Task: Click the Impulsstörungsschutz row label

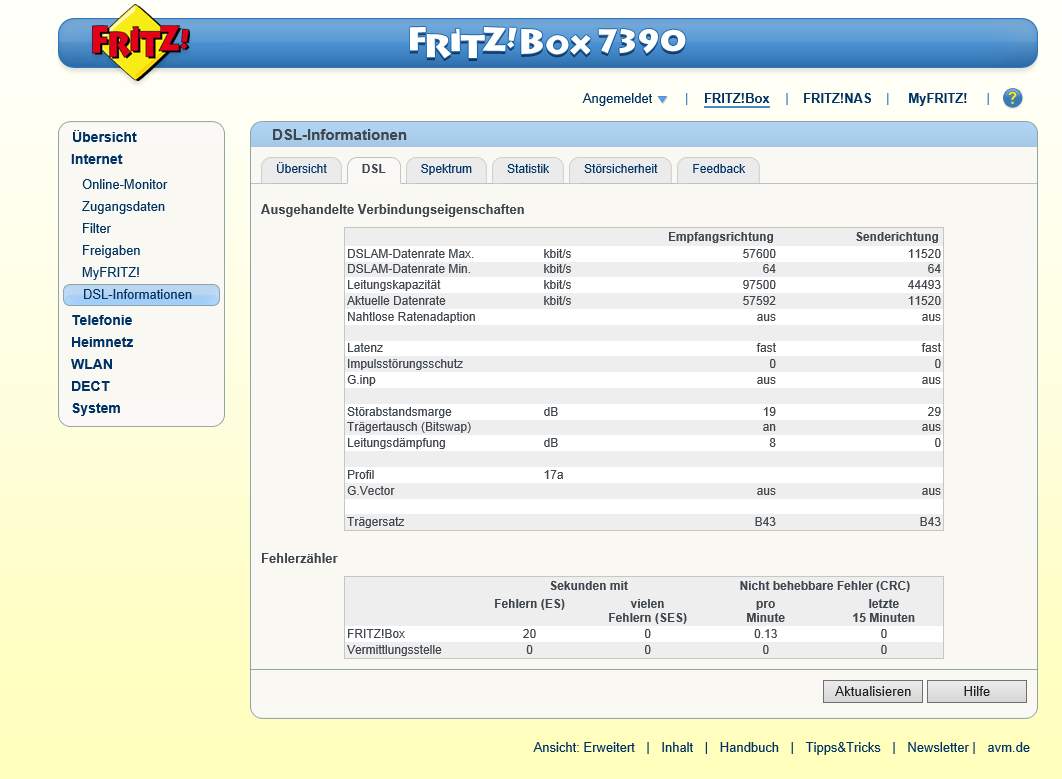Action: tap(405, 364)
